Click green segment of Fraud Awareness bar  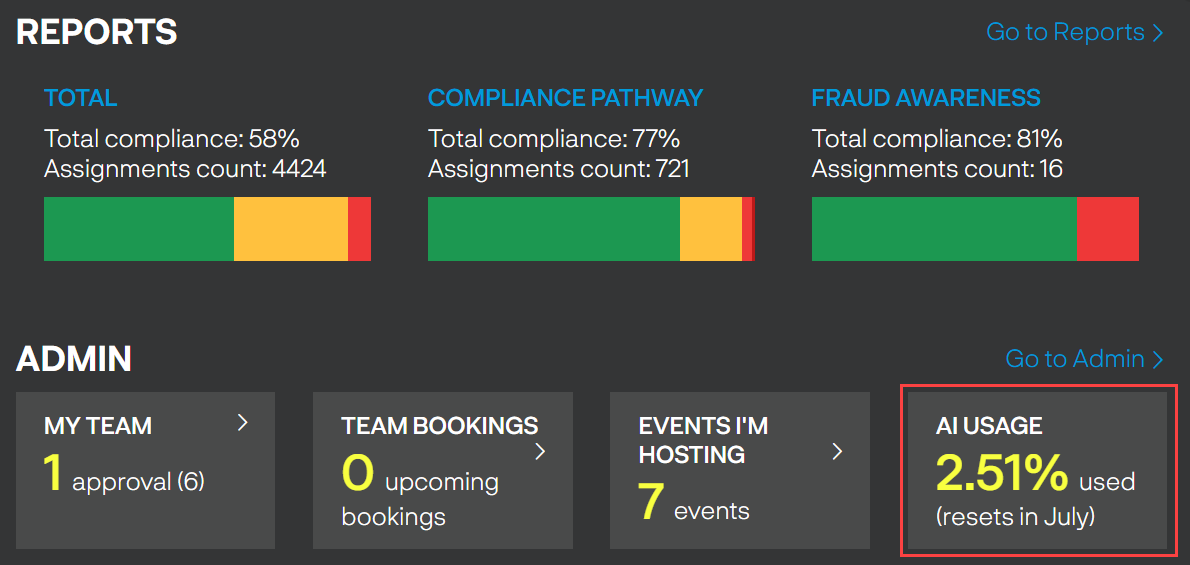coord(944,229)
